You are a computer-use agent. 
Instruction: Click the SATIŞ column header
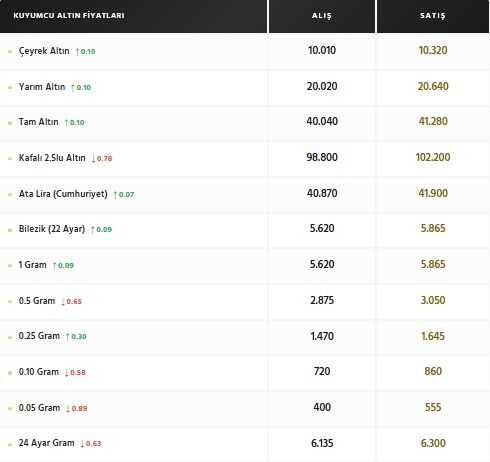click(433, 16)
